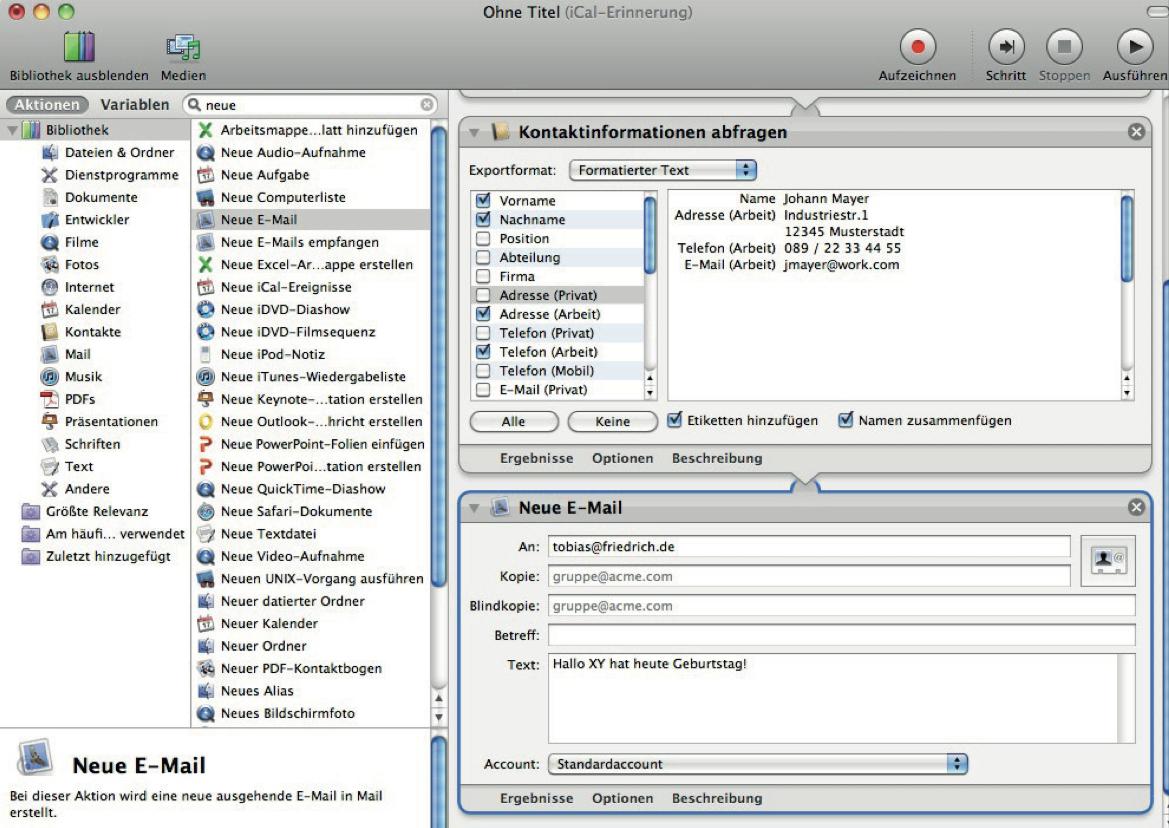This screenshot has width=1169, height=828.
Task: Click the Neue Safari-Dokumente icon
Action: 206,511
